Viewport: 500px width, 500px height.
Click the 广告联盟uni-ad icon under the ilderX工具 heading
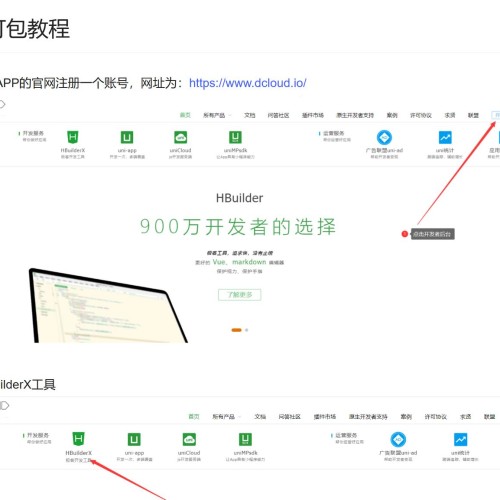(398, 439)
